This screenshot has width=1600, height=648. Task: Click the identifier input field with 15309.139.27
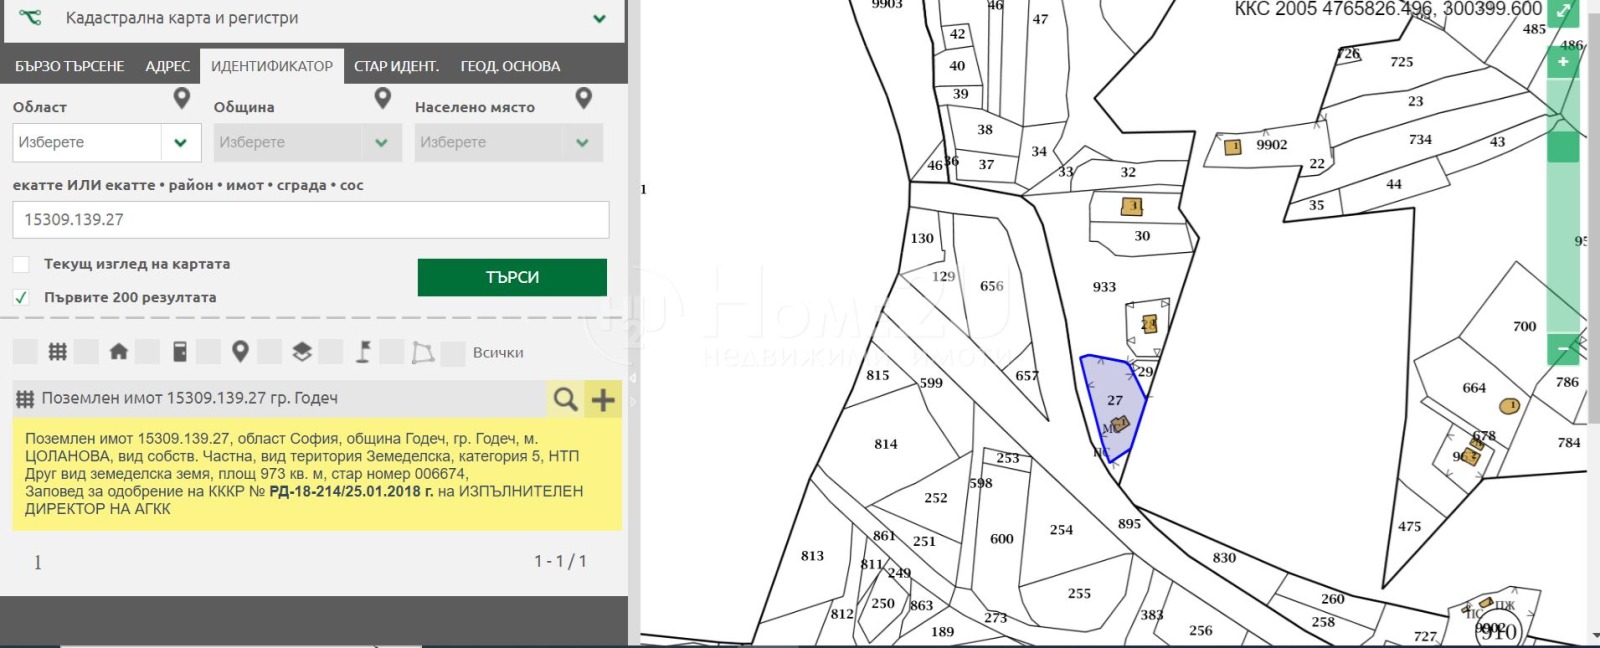[310, 219]
